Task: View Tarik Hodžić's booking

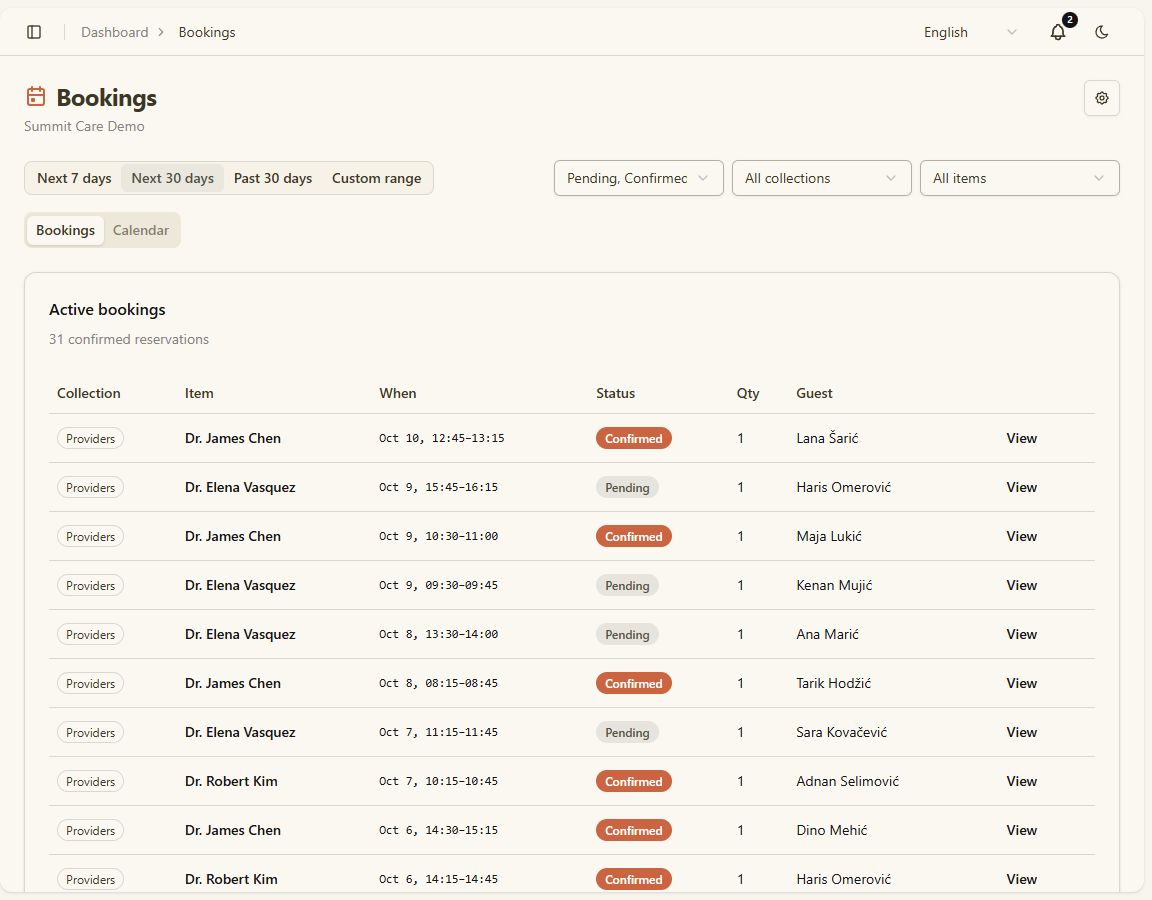Action: [x=1021, y=683]
